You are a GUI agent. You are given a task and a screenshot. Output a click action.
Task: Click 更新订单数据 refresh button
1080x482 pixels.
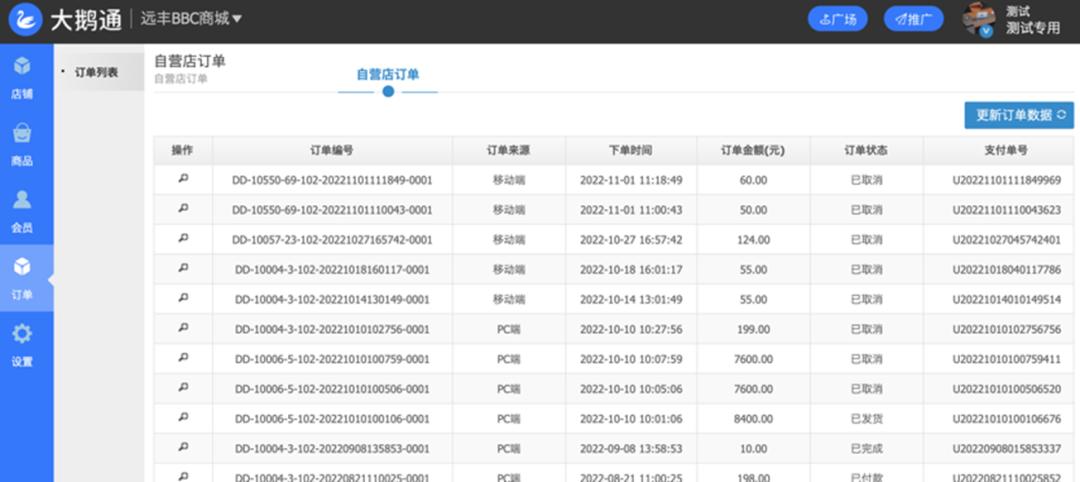(1019, 115)
